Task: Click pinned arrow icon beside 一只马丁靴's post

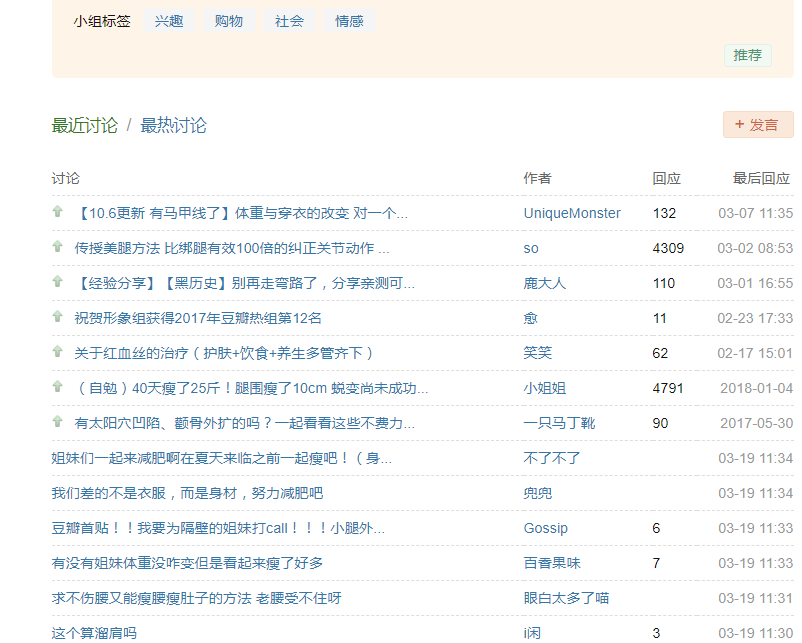Action: click(58, 422)
